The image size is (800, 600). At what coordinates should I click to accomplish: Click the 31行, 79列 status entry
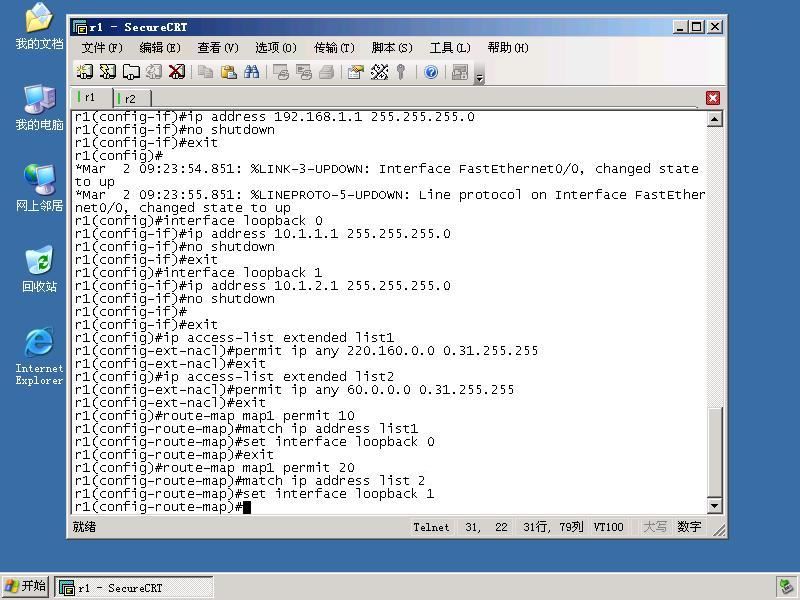(x=553, y=527)
